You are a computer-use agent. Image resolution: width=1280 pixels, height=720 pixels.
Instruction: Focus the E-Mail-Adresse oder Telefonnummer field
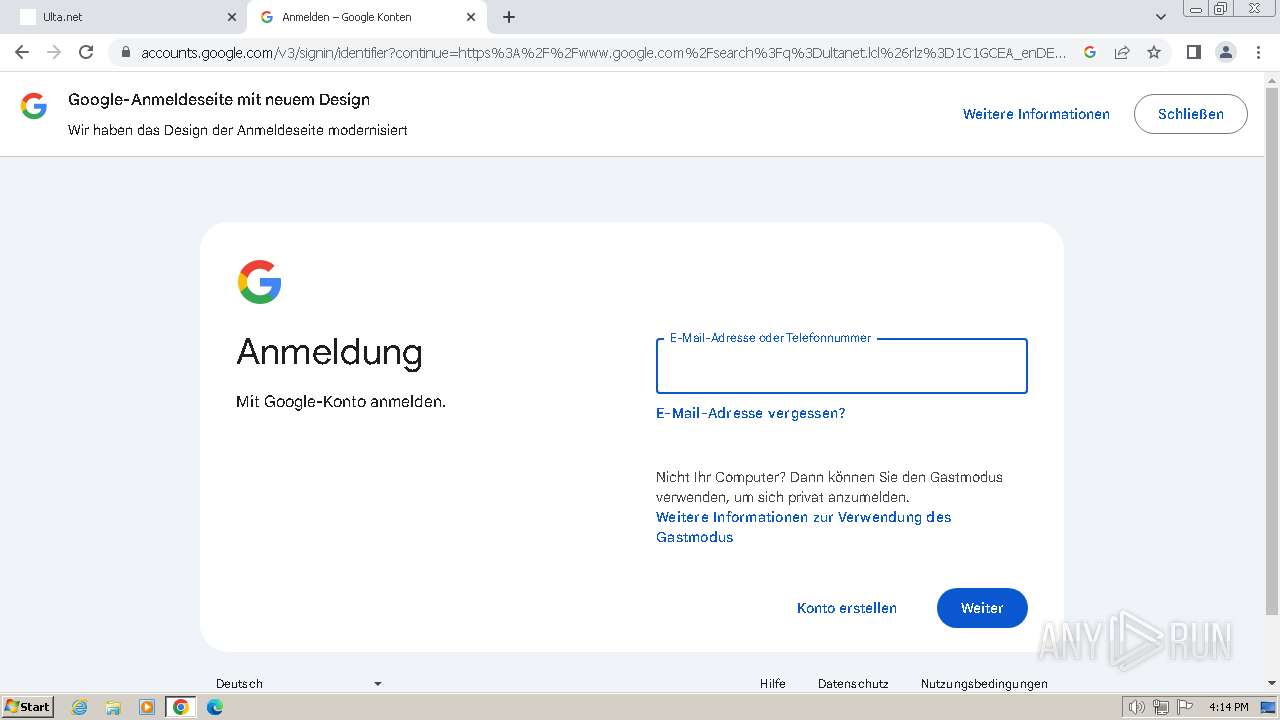coord(841,366)
